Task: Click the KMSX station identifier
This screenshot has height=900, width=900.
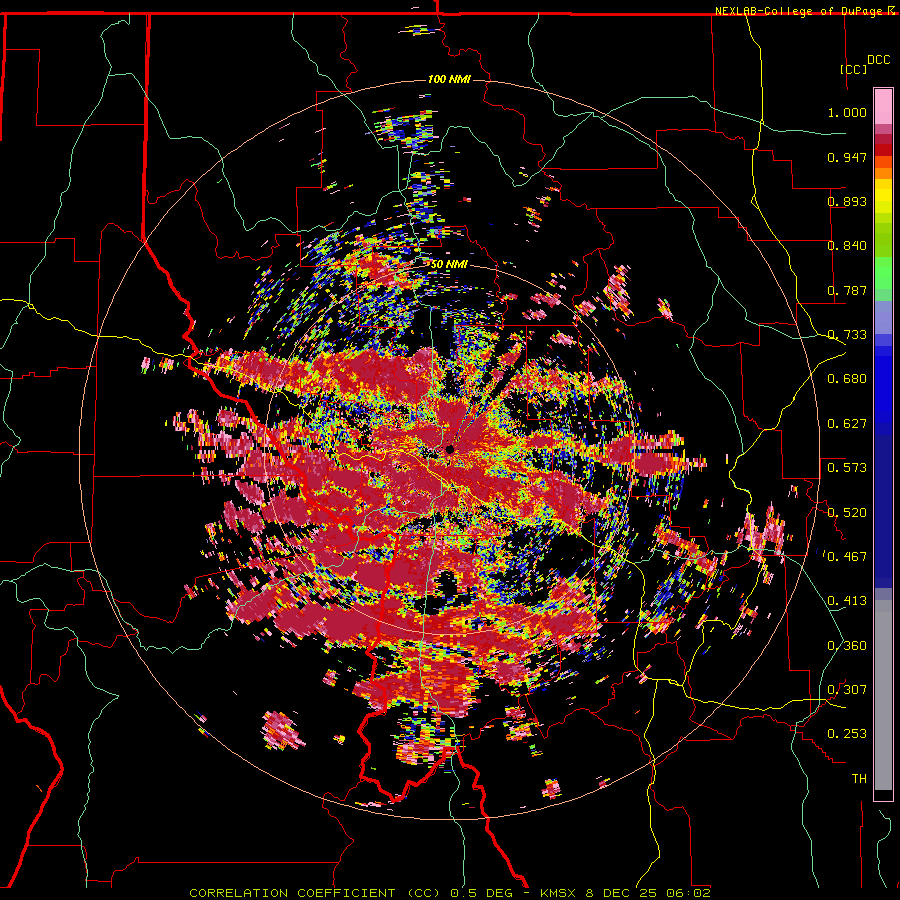Action: click(x=560, y=893)
